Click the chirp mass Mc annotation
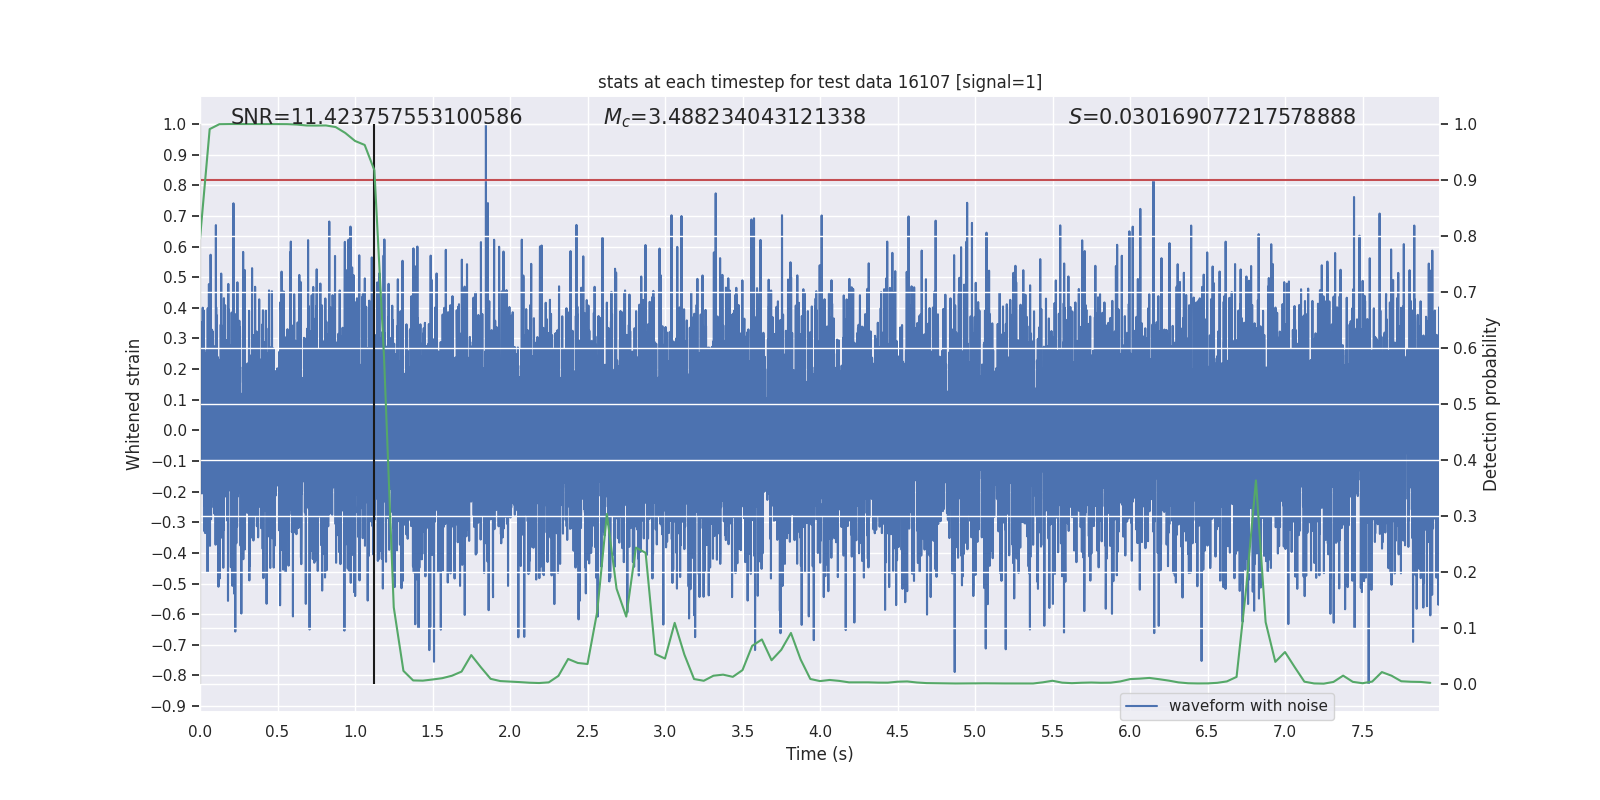This screenshot has width=1600, height=800. [734, 117]
